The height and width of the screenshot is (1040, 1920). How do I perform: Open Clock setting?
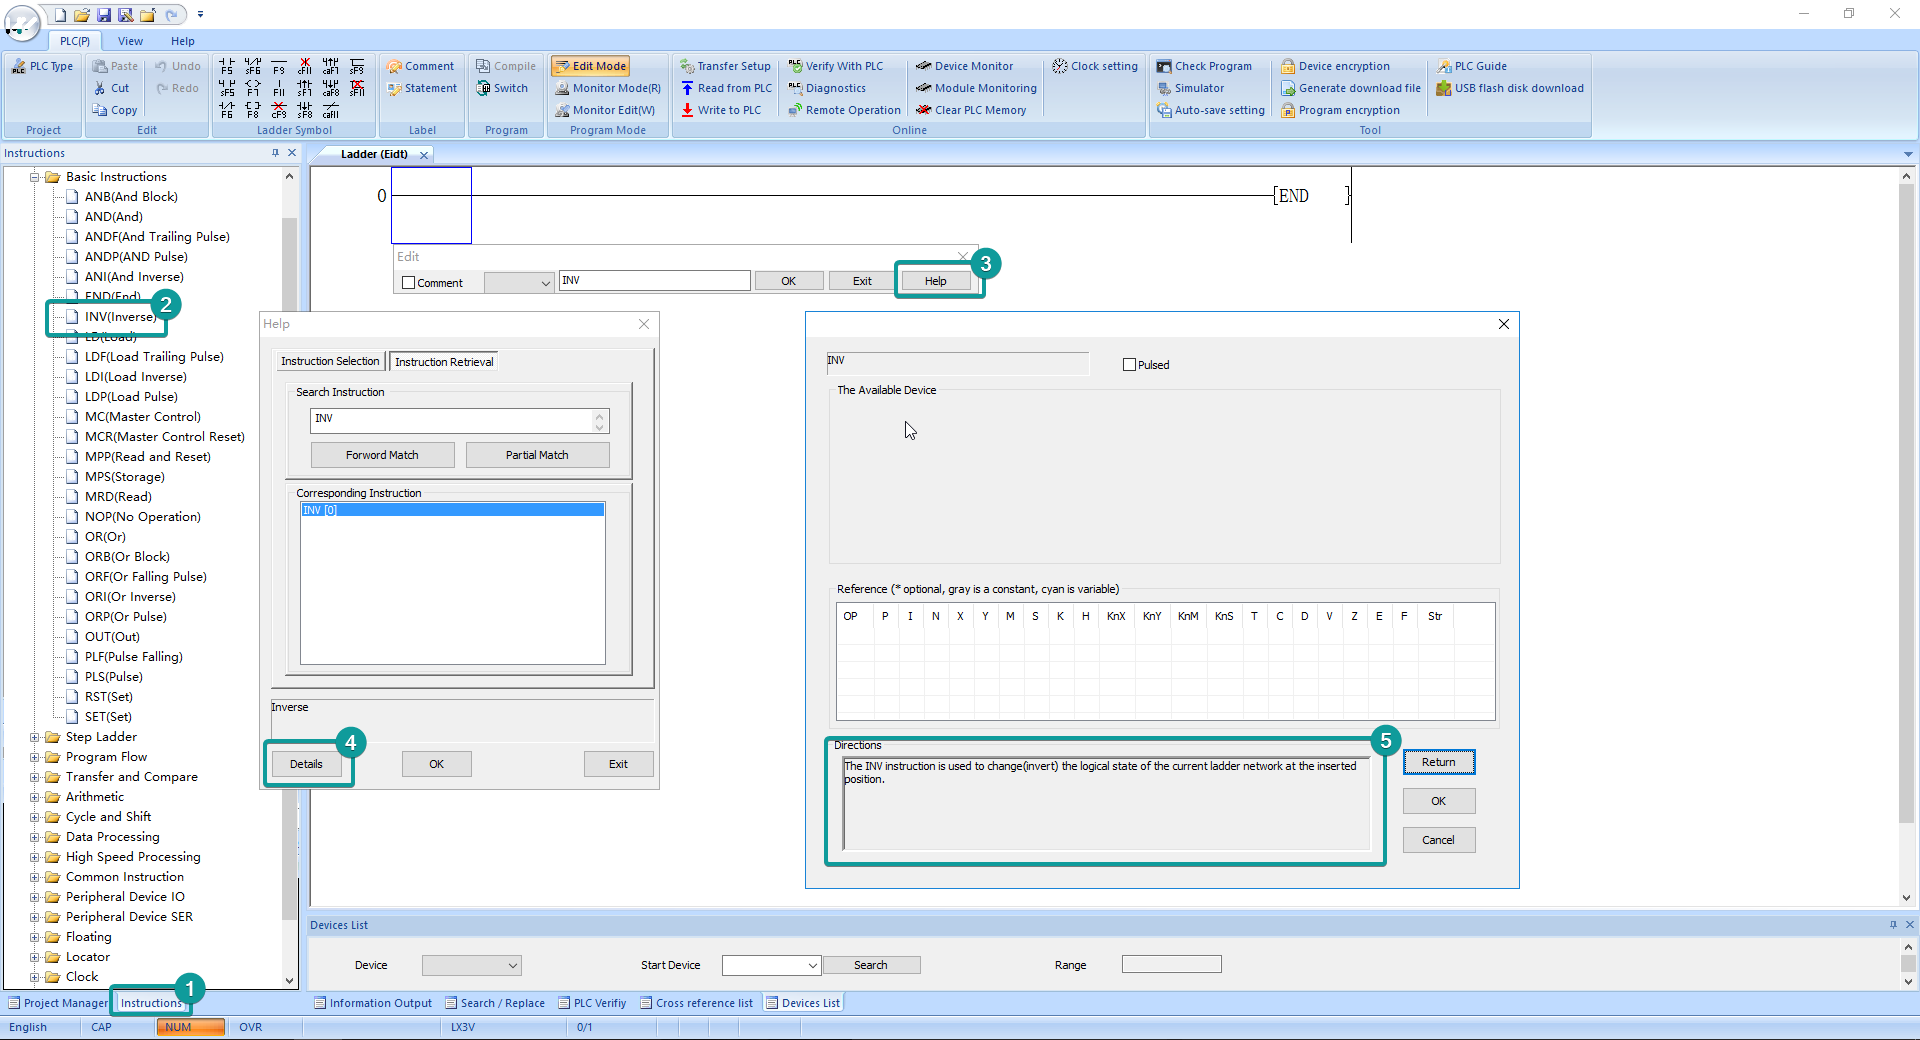pos(1095,65)
